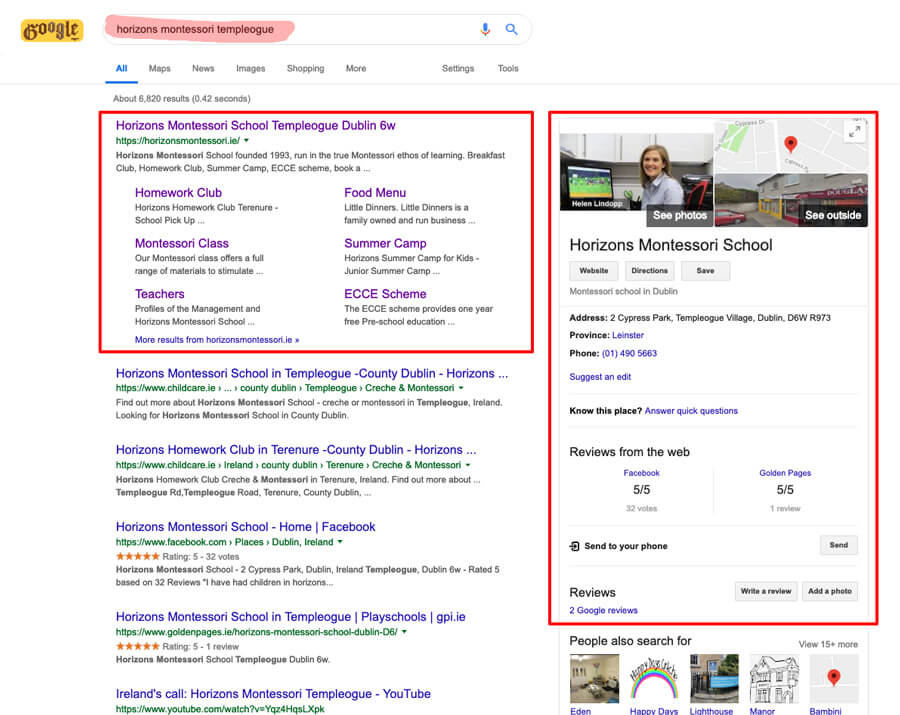Click More results from horizonsmontessori.ie
Image resolution: width=900 pixels, height=715 pixels.
pos(217,340)
